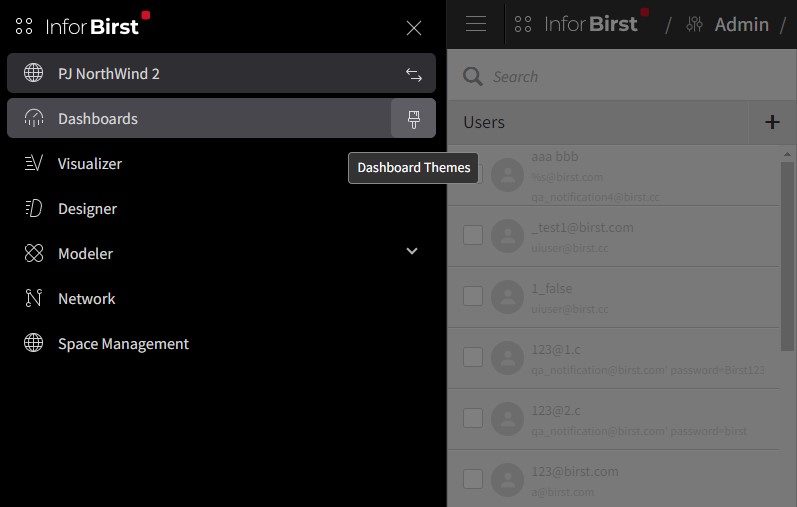Go to Dashboards
Viewport: 797px width, 507px height.
97,119
